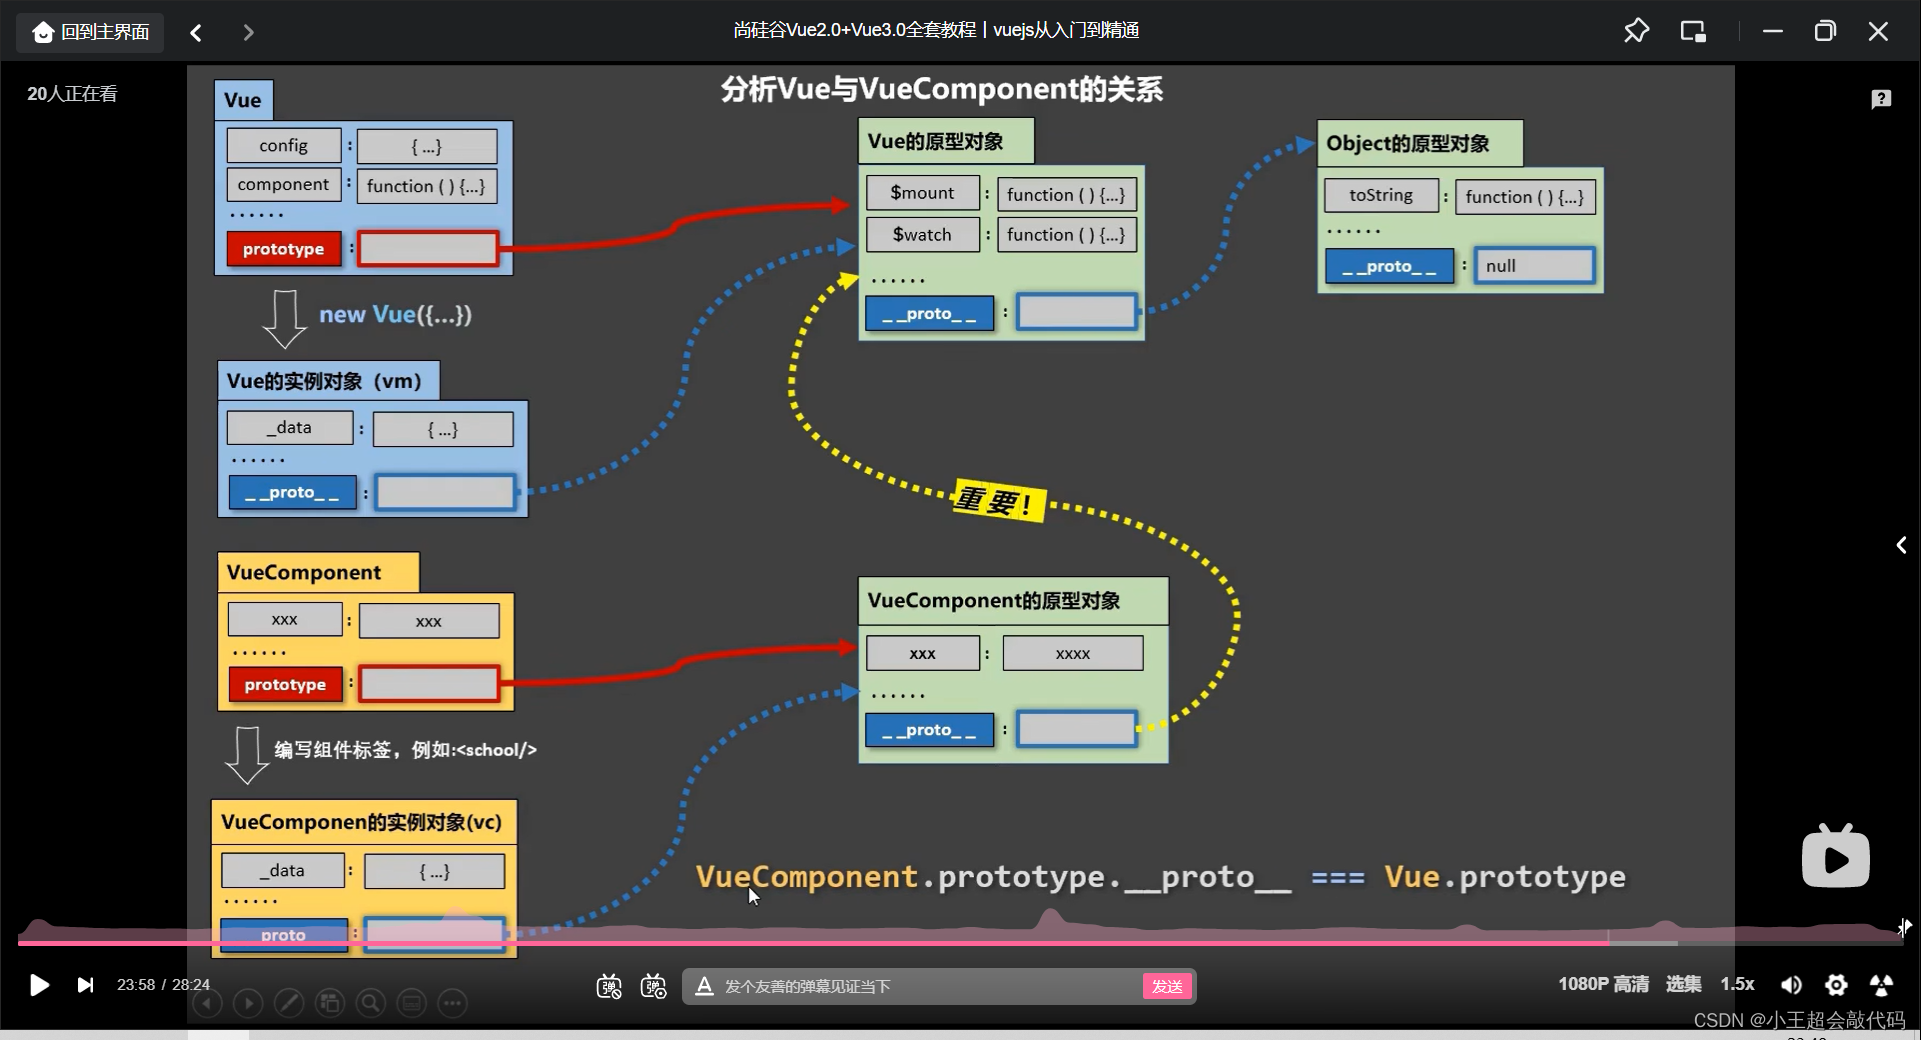The height and width of the screenshot is (1040, 1921).
Task: Click the $watch cell in slide
Action: tap(922, 235)
